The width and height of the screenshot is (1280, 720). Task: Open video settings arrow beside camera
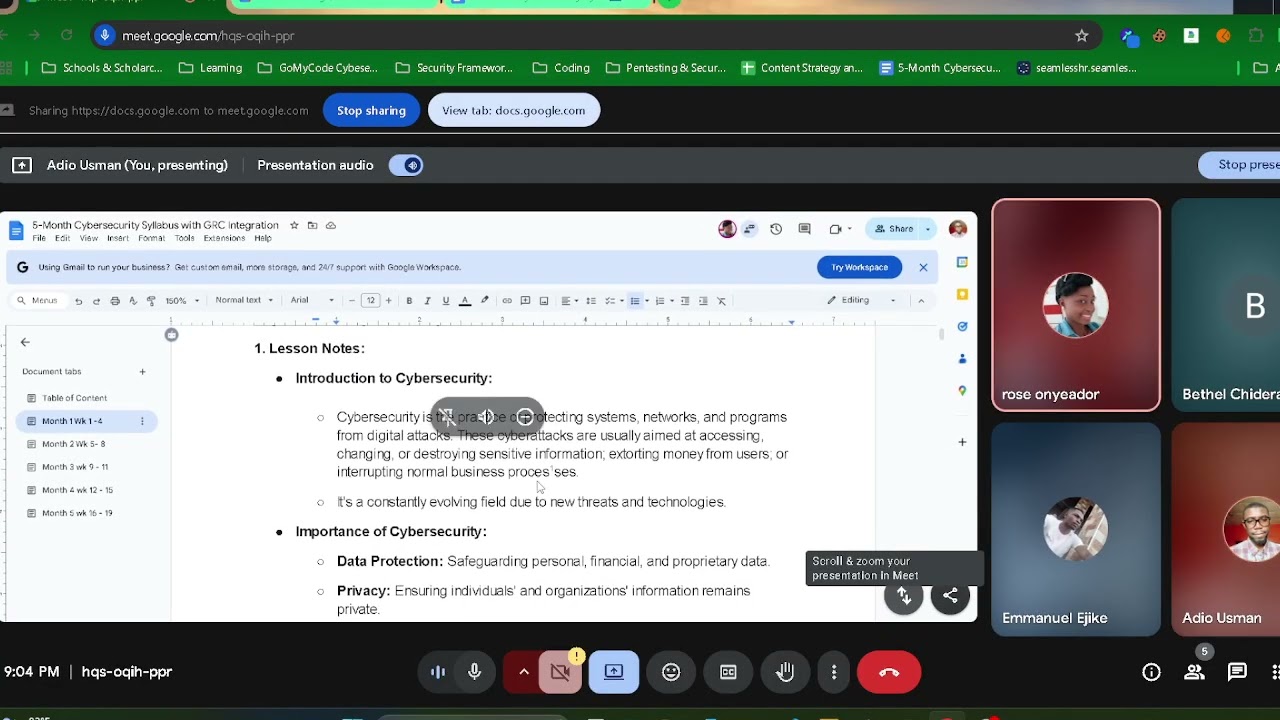523,672
